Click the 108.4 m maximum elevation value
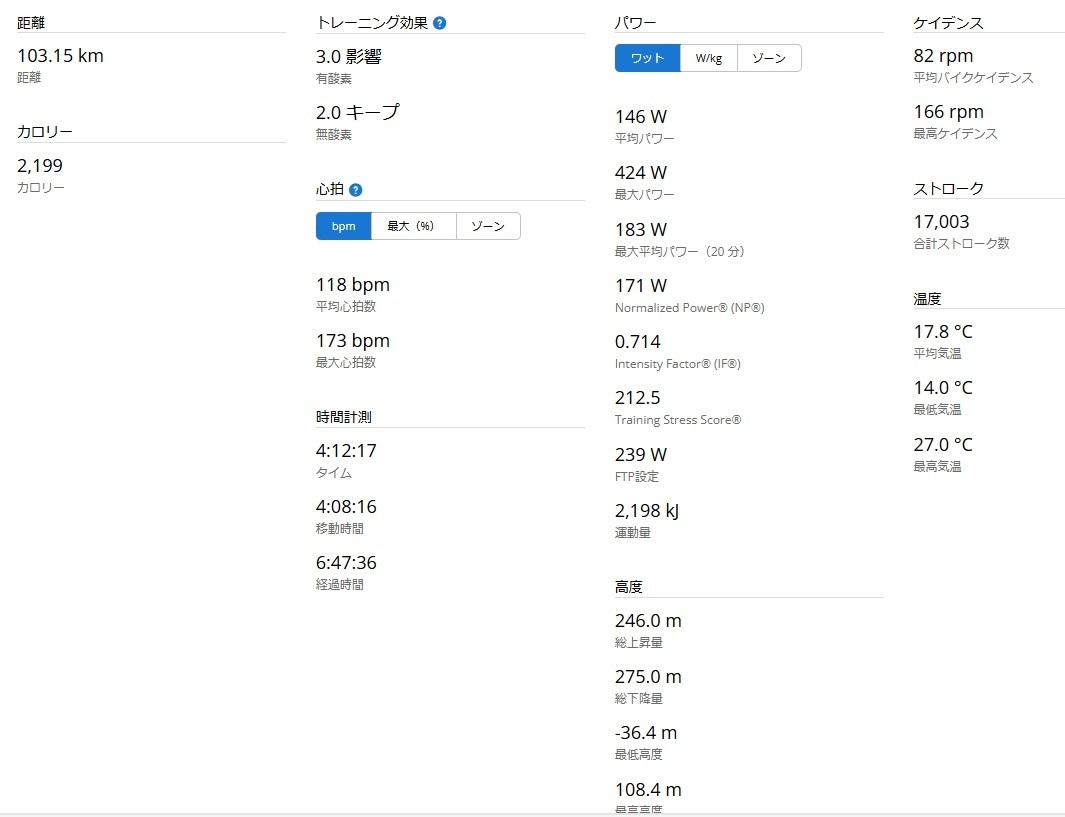 point(648,789)
